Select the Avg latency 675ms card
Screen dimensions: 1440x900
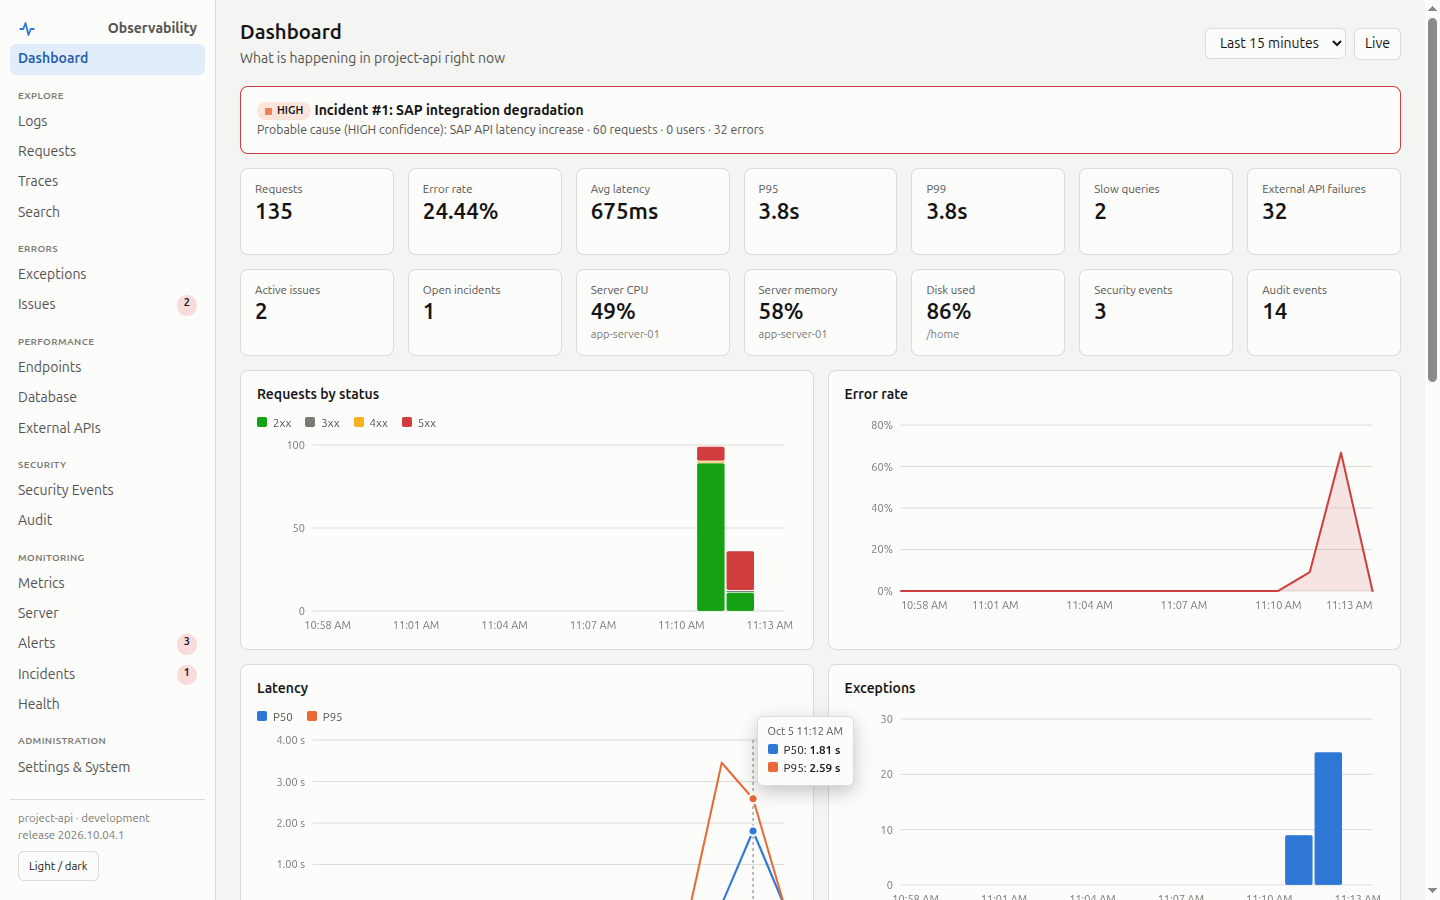tap(653, 212)
